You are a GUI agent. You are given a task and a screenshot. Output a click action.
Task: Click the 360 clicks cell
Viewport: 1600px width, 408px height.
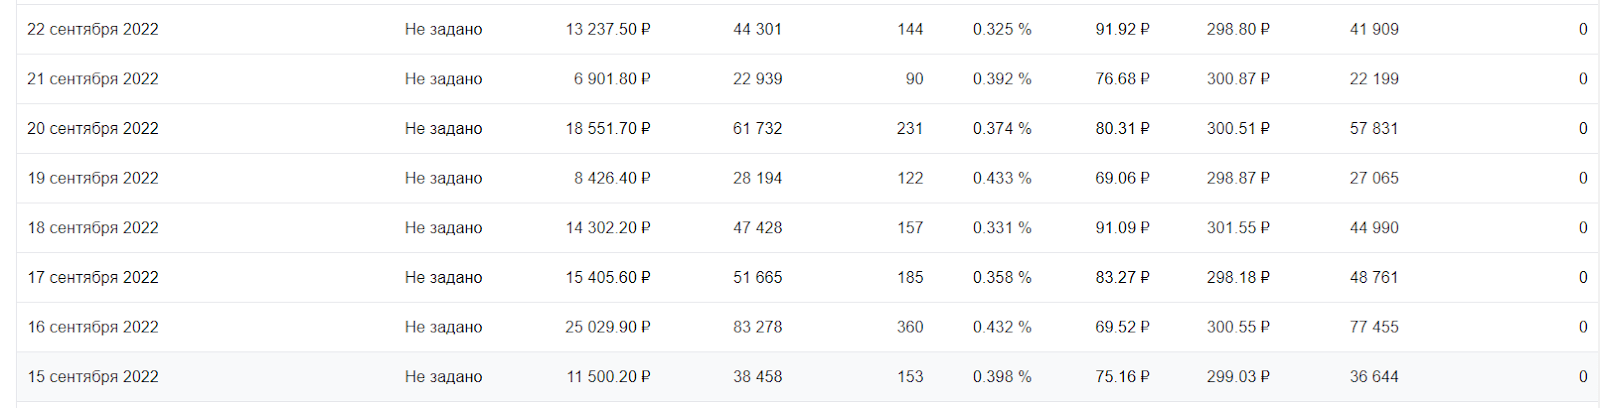click(910, 327)
